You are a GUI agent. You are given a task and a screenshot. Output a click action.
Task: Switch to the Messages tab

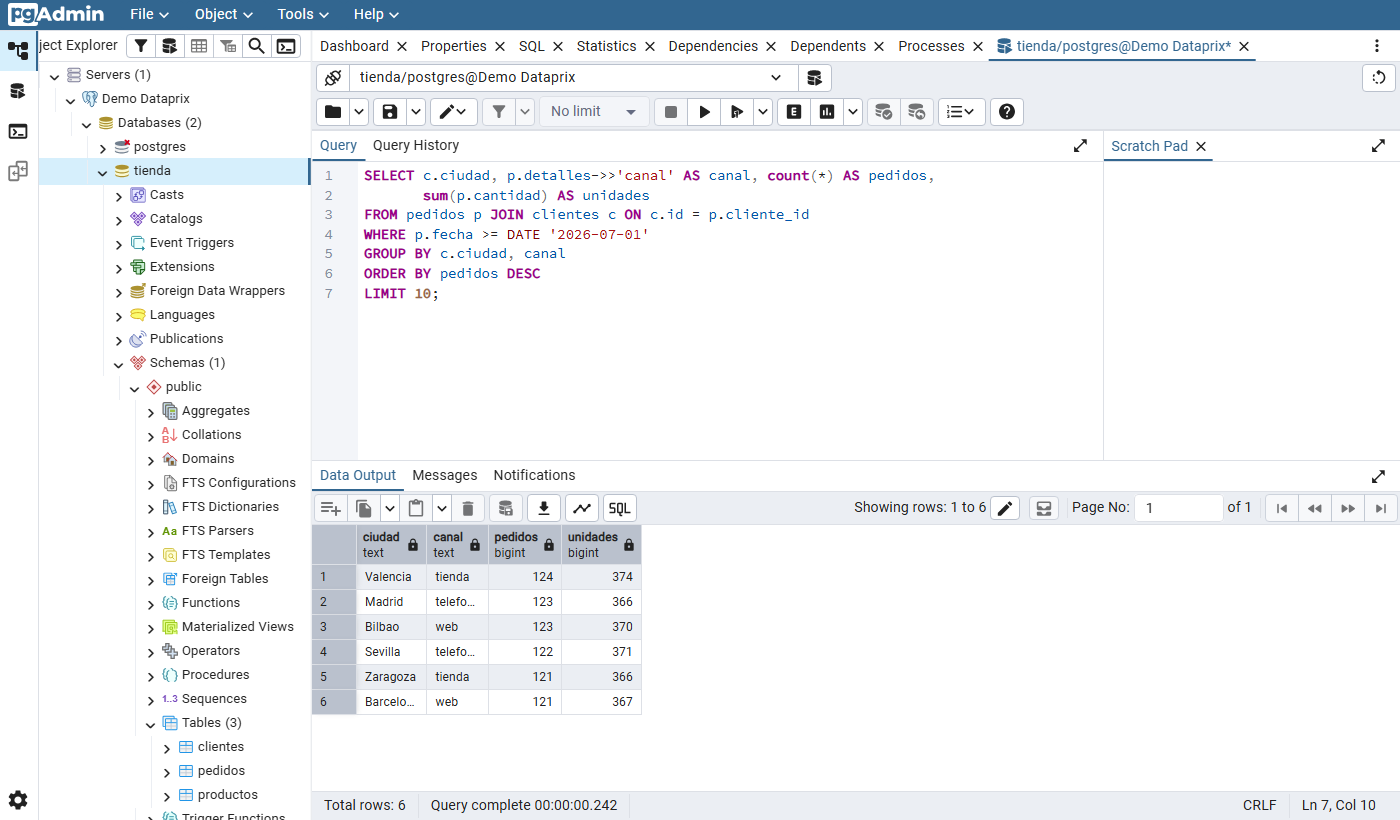(x=445, y=475)
